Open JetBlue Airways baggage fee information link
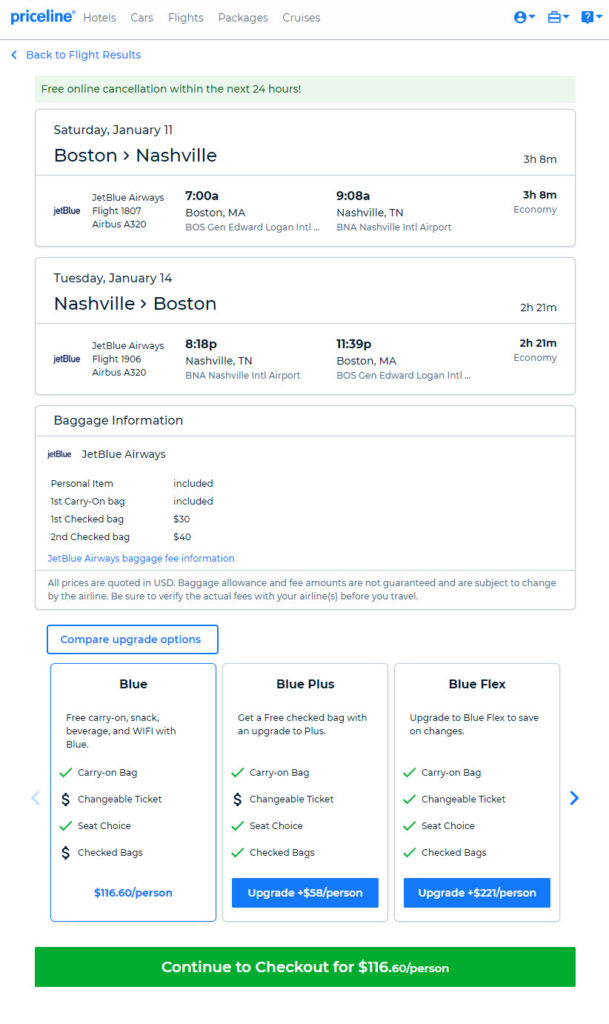 (x=141, y=558)
